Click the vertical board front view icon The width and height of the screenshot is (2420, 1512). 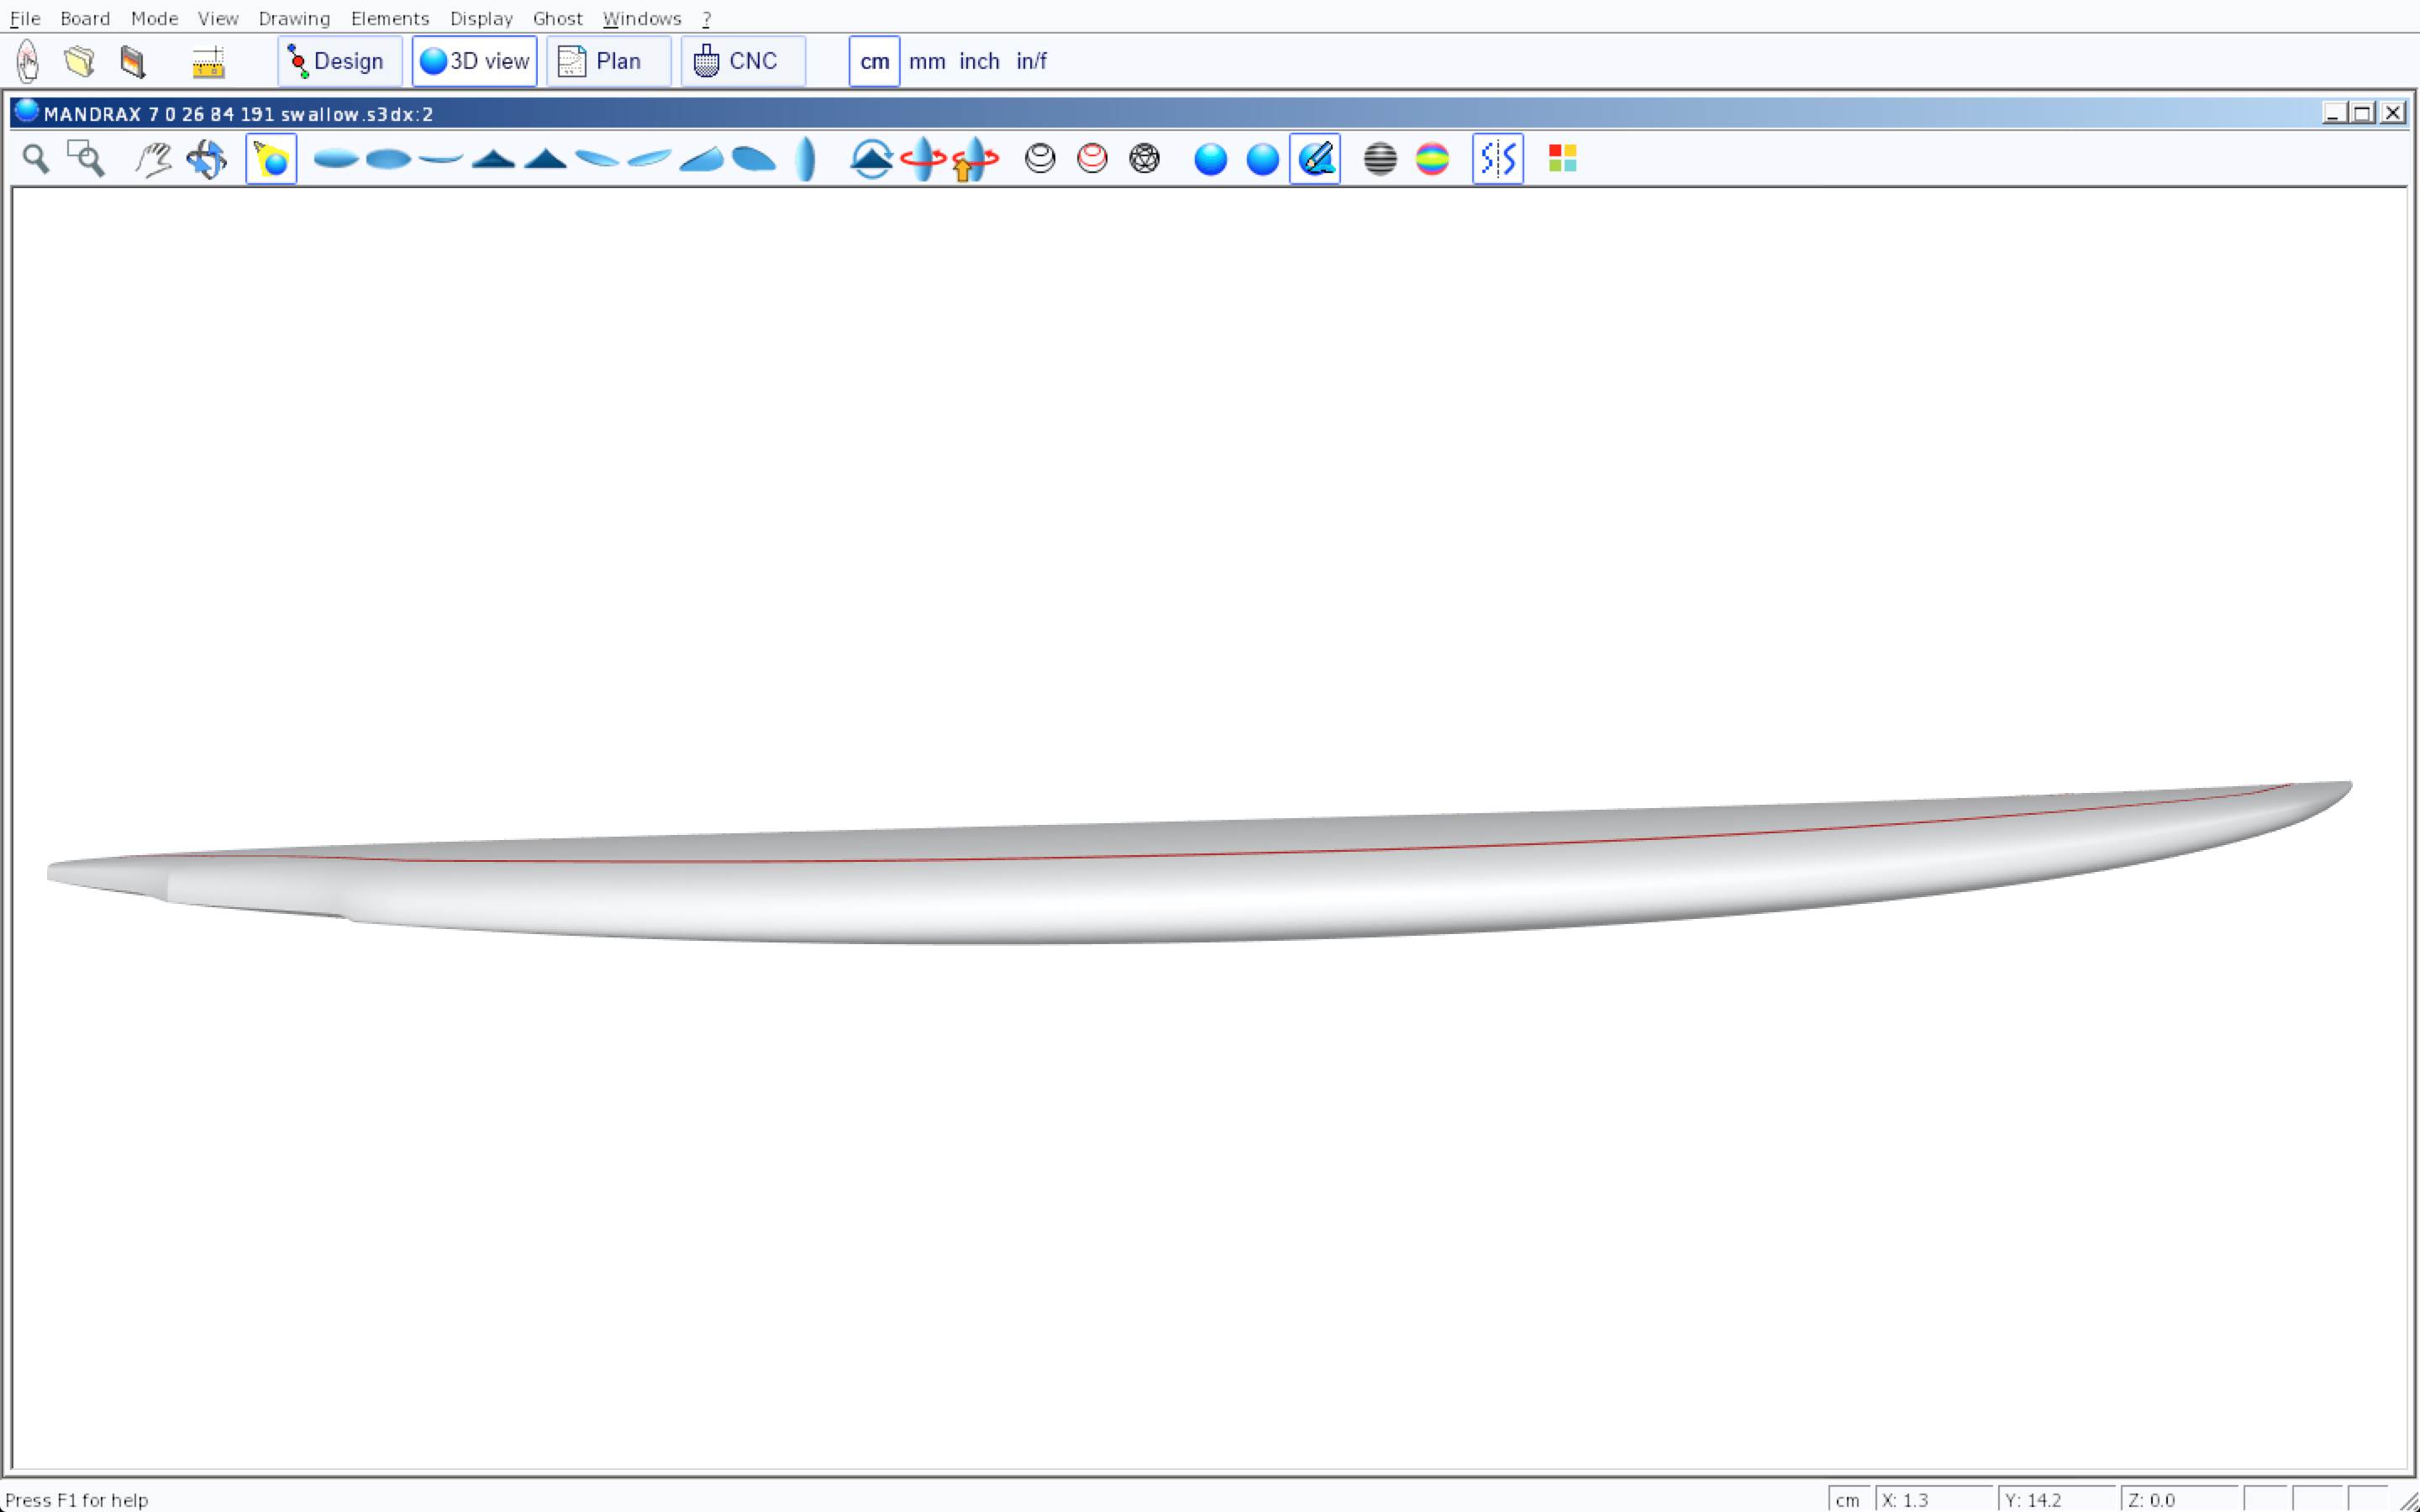[x=805, y=158]
